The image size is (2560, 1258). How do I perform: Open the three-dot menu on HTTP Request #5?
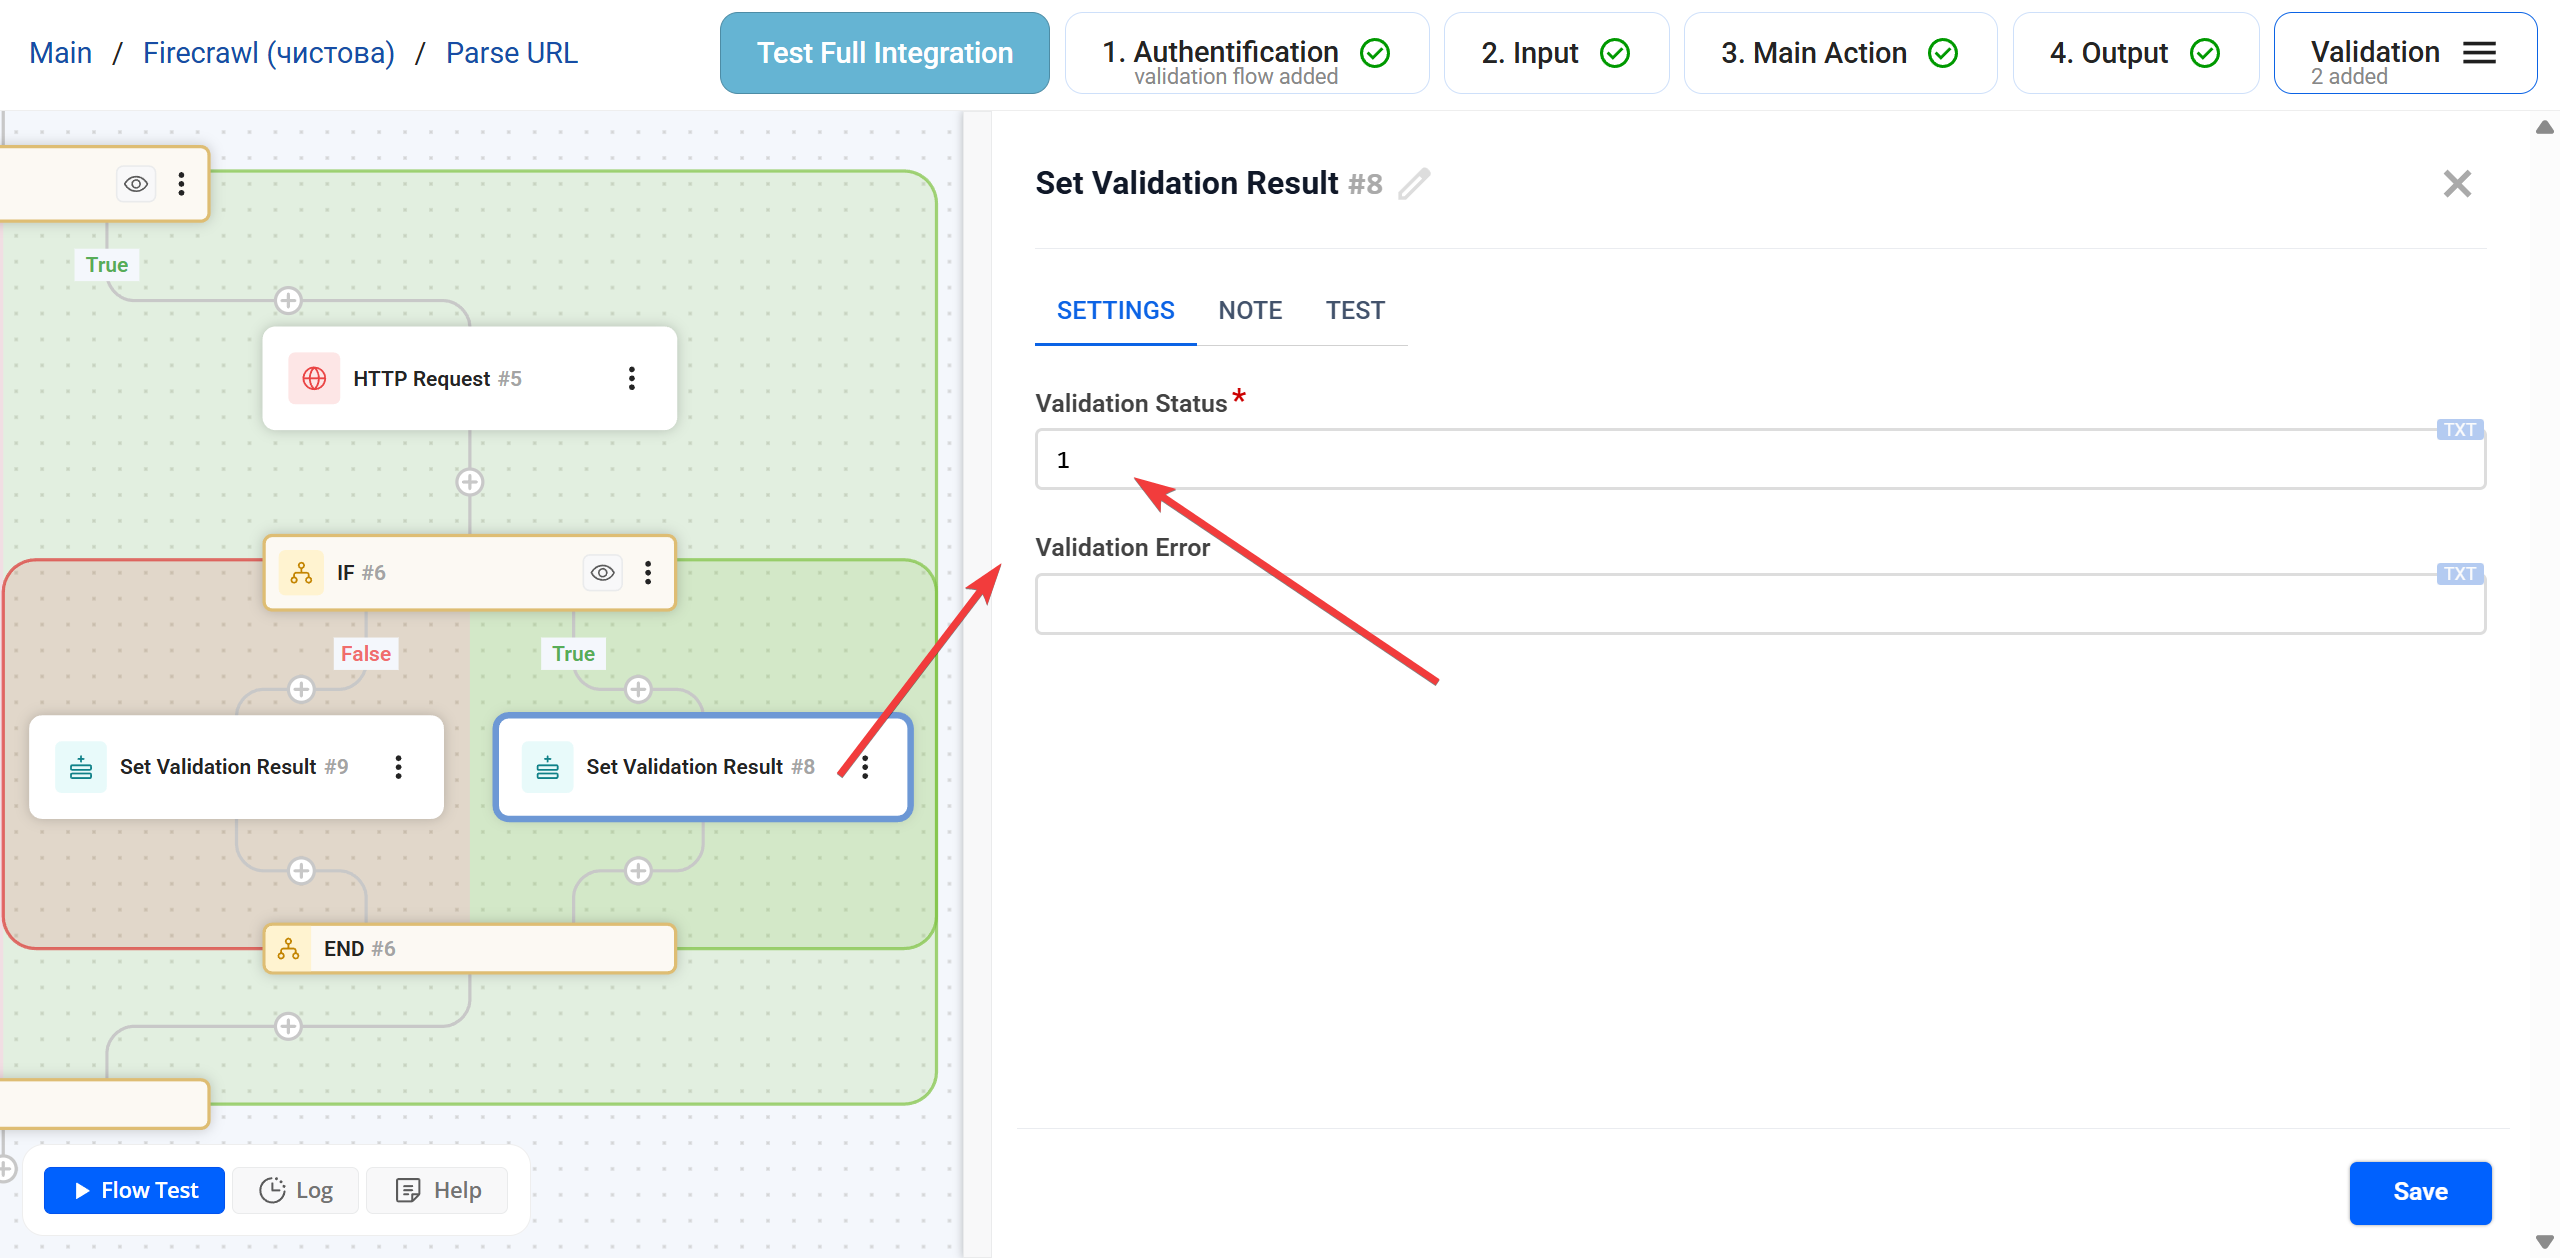[631, 379]
